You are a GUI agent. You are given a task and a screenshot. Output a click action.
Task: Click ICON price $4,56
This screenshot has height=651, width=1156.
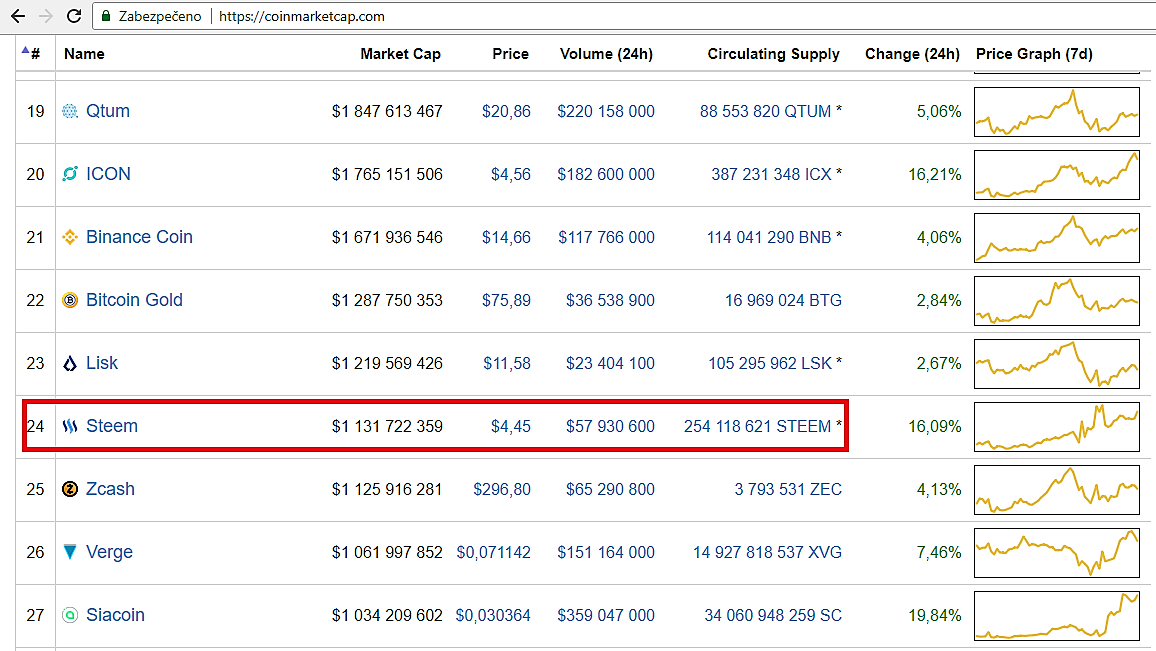click(x=511, y=174)
